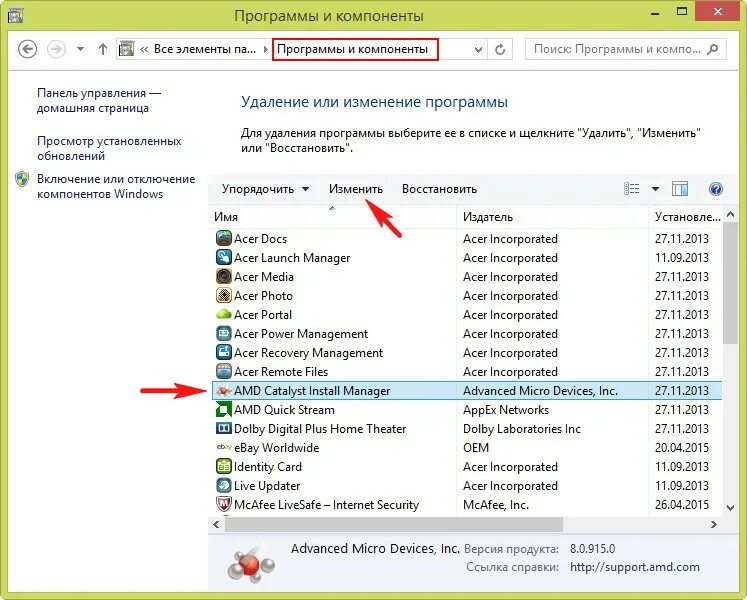The width and height of the screenshot is (747, 600).
Task: Select the eBay Worldwide icon
Action: (223, 447)
